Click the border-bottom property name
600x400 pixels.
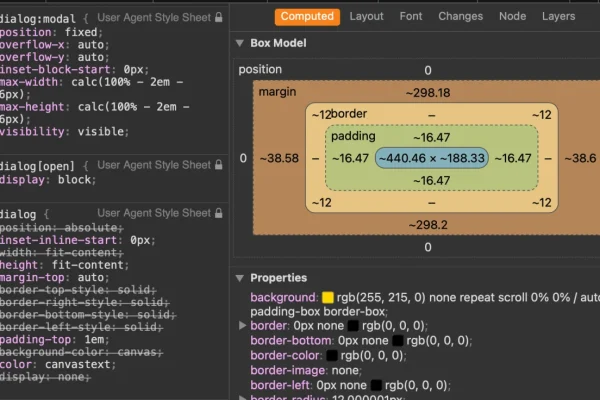[x=291, y=341]
